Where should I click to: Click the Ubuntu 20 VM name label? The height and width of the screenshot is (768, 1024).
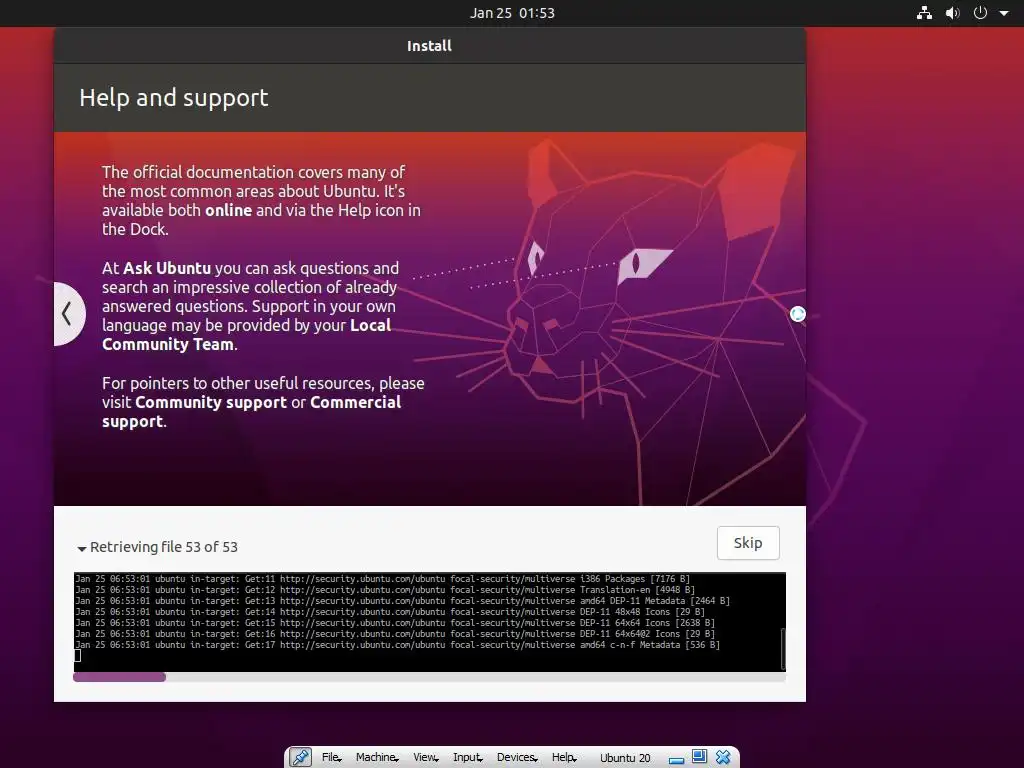pos(625,758)
